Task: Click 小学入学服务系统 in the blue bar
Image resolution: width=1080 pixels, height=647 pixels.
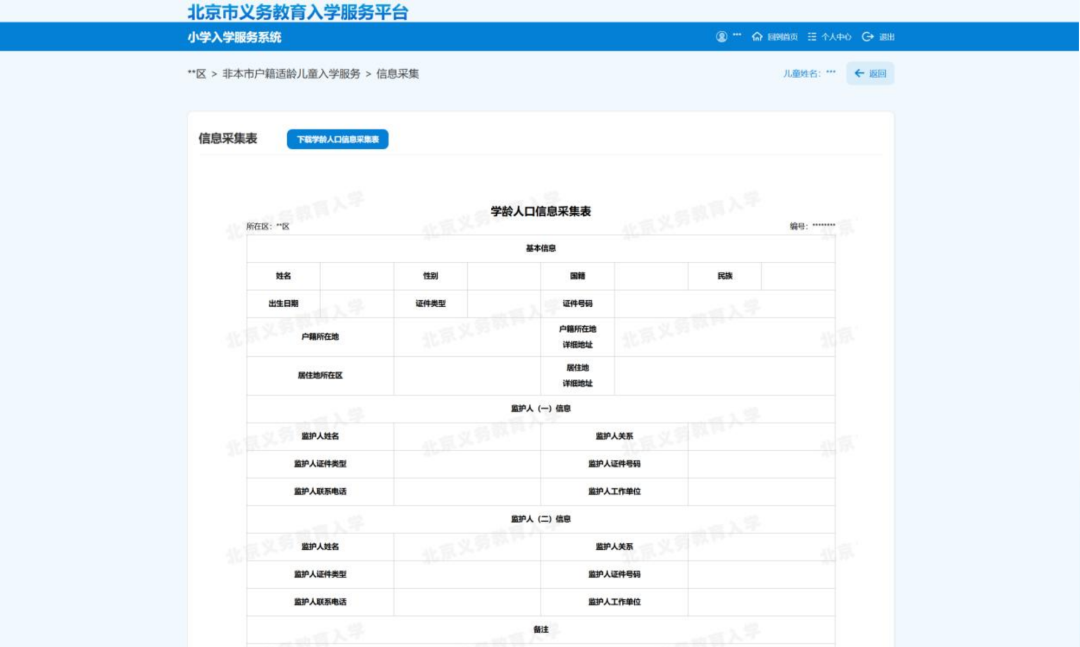Action: coord(234,37)
